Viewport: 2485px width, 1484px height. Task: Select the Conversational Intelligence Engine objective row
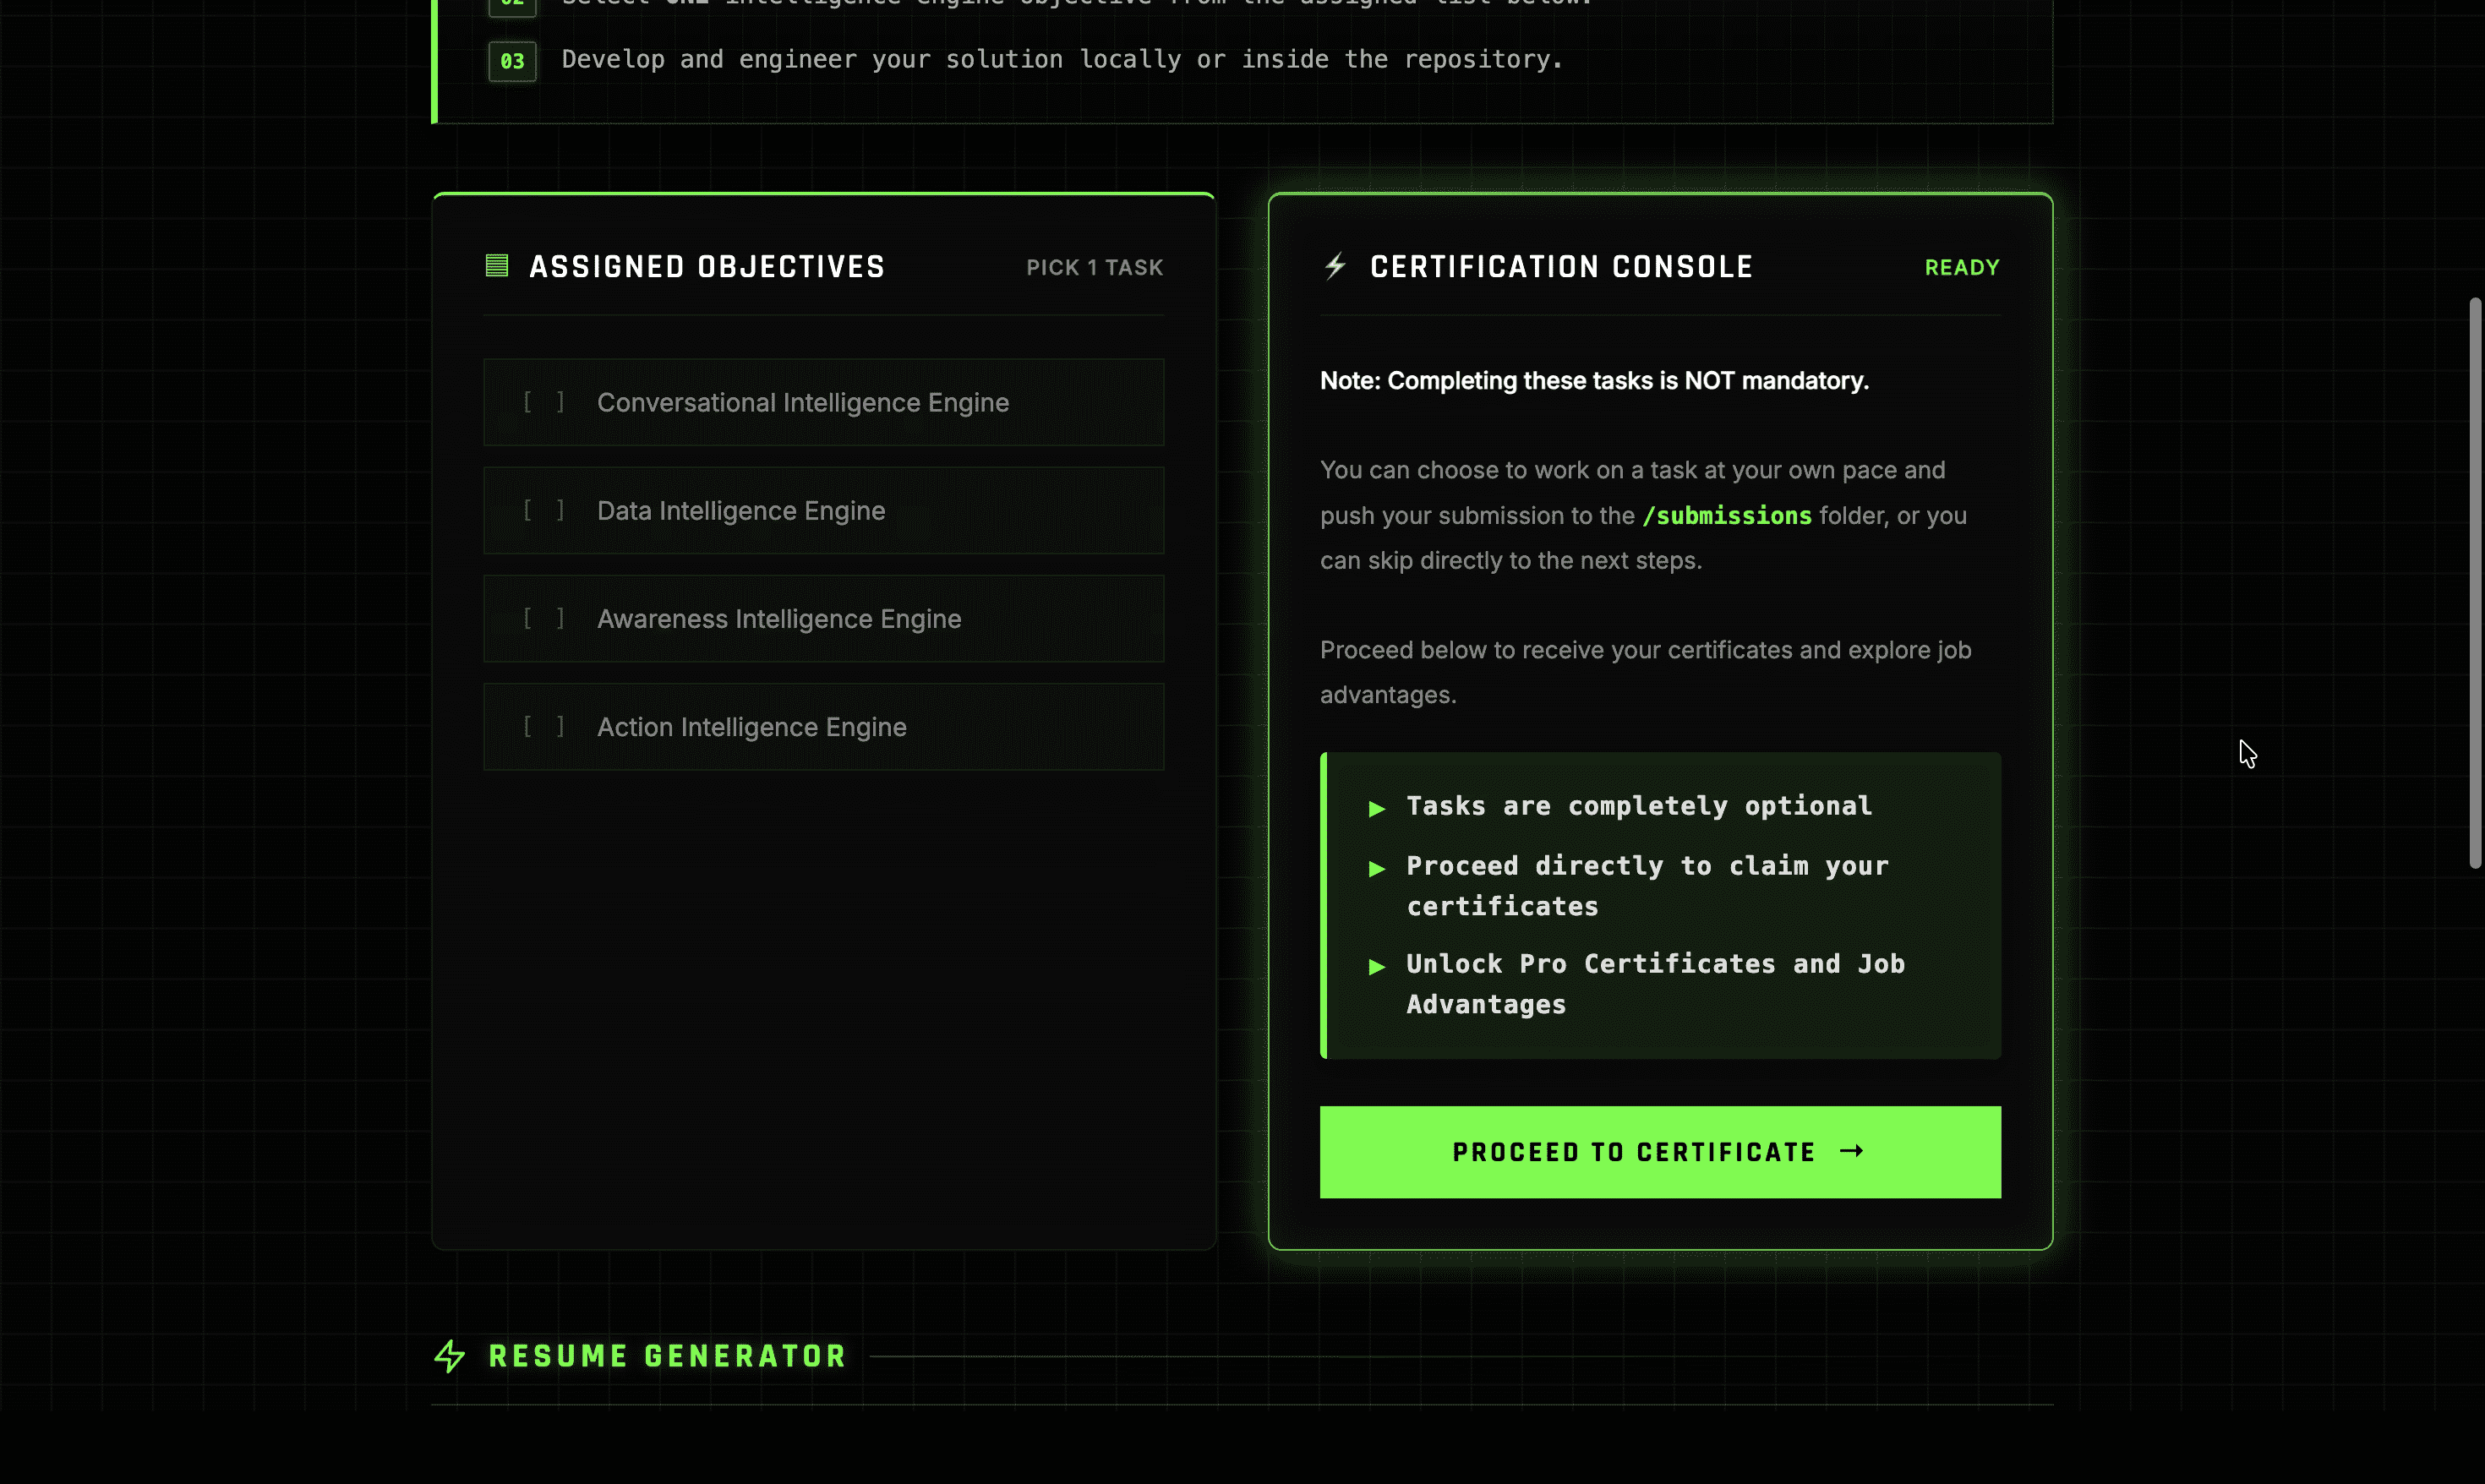824,402
